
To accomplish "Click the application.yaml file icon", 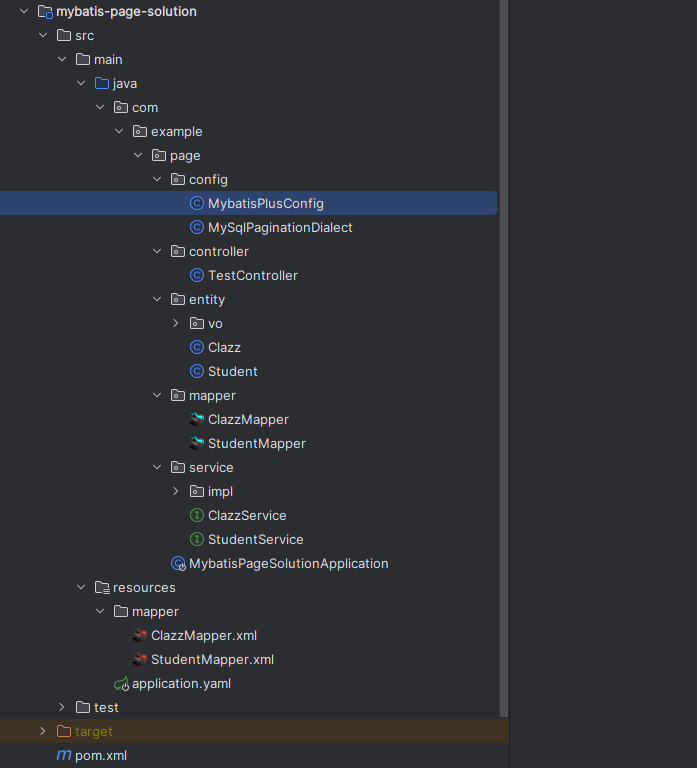I will pyautogui.click(x=121, y=683).
